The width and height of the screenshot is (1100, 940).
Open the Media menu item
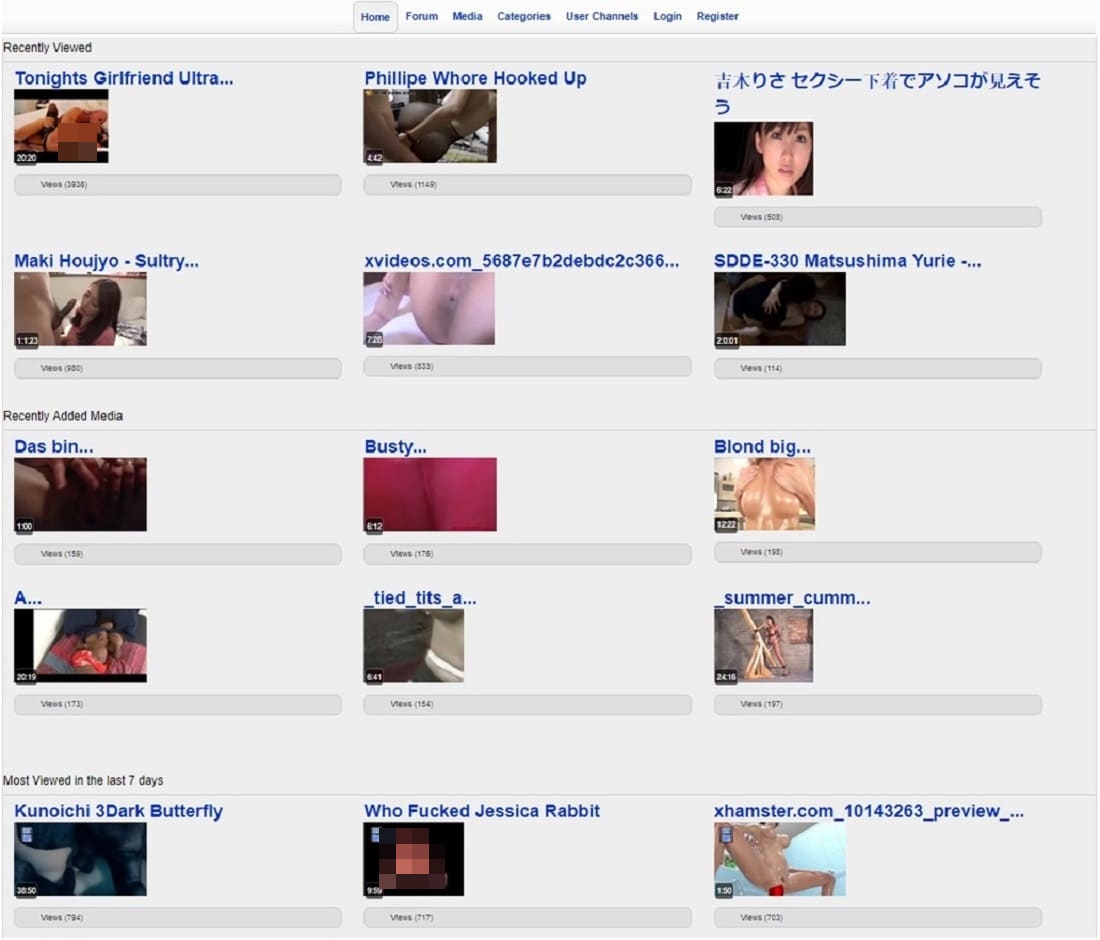pyautogui.click(x=467, y=17)
